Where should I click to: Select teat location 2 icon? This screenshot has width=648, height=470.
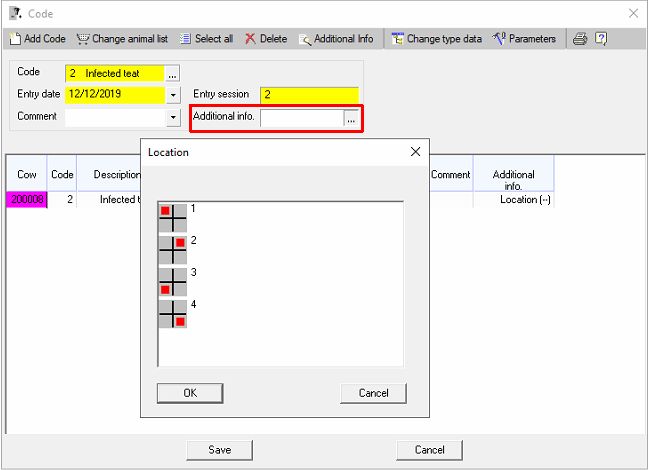(173, 249)
